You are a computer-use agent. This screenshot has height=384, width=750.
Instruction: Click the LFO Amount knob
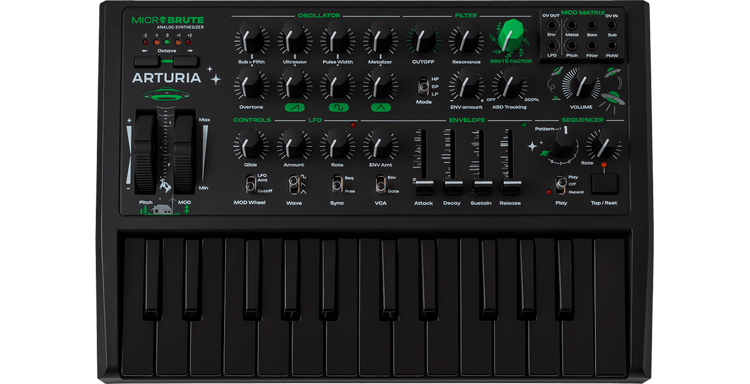tap(294, 144)
